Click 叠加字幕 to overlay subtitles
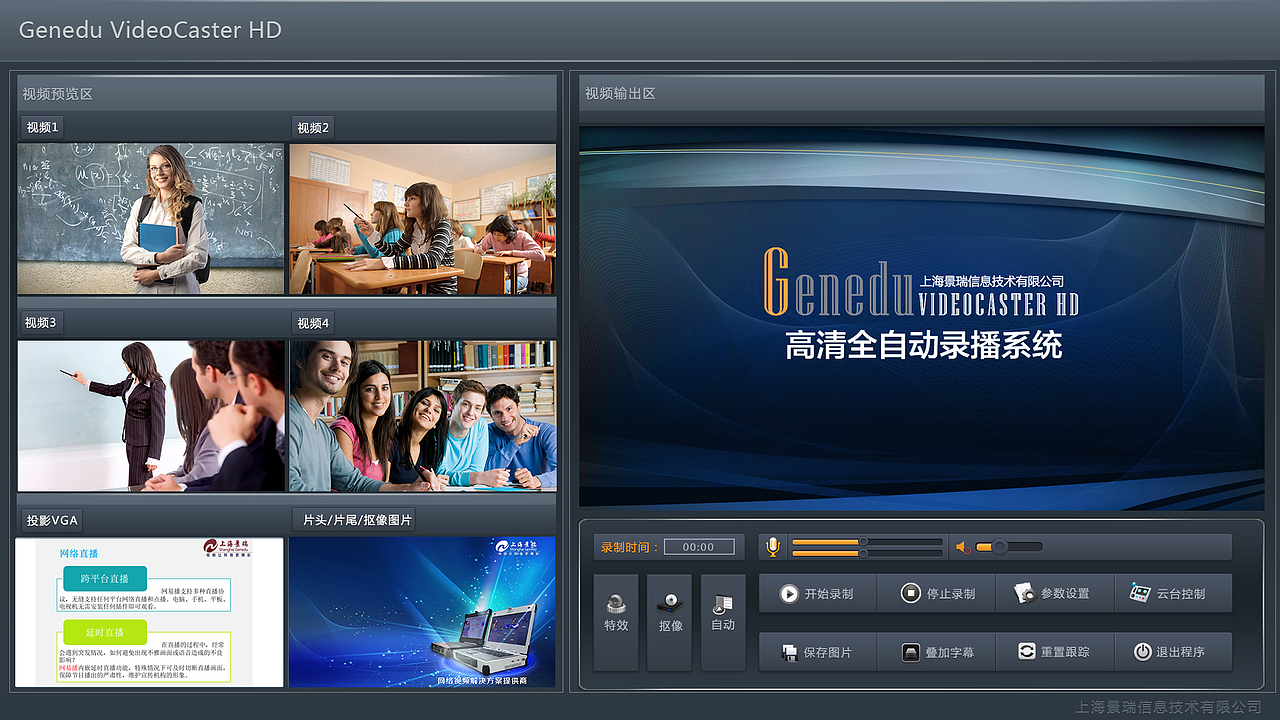This screenshot has height=720, width=1280. click(x=937, y=652)
